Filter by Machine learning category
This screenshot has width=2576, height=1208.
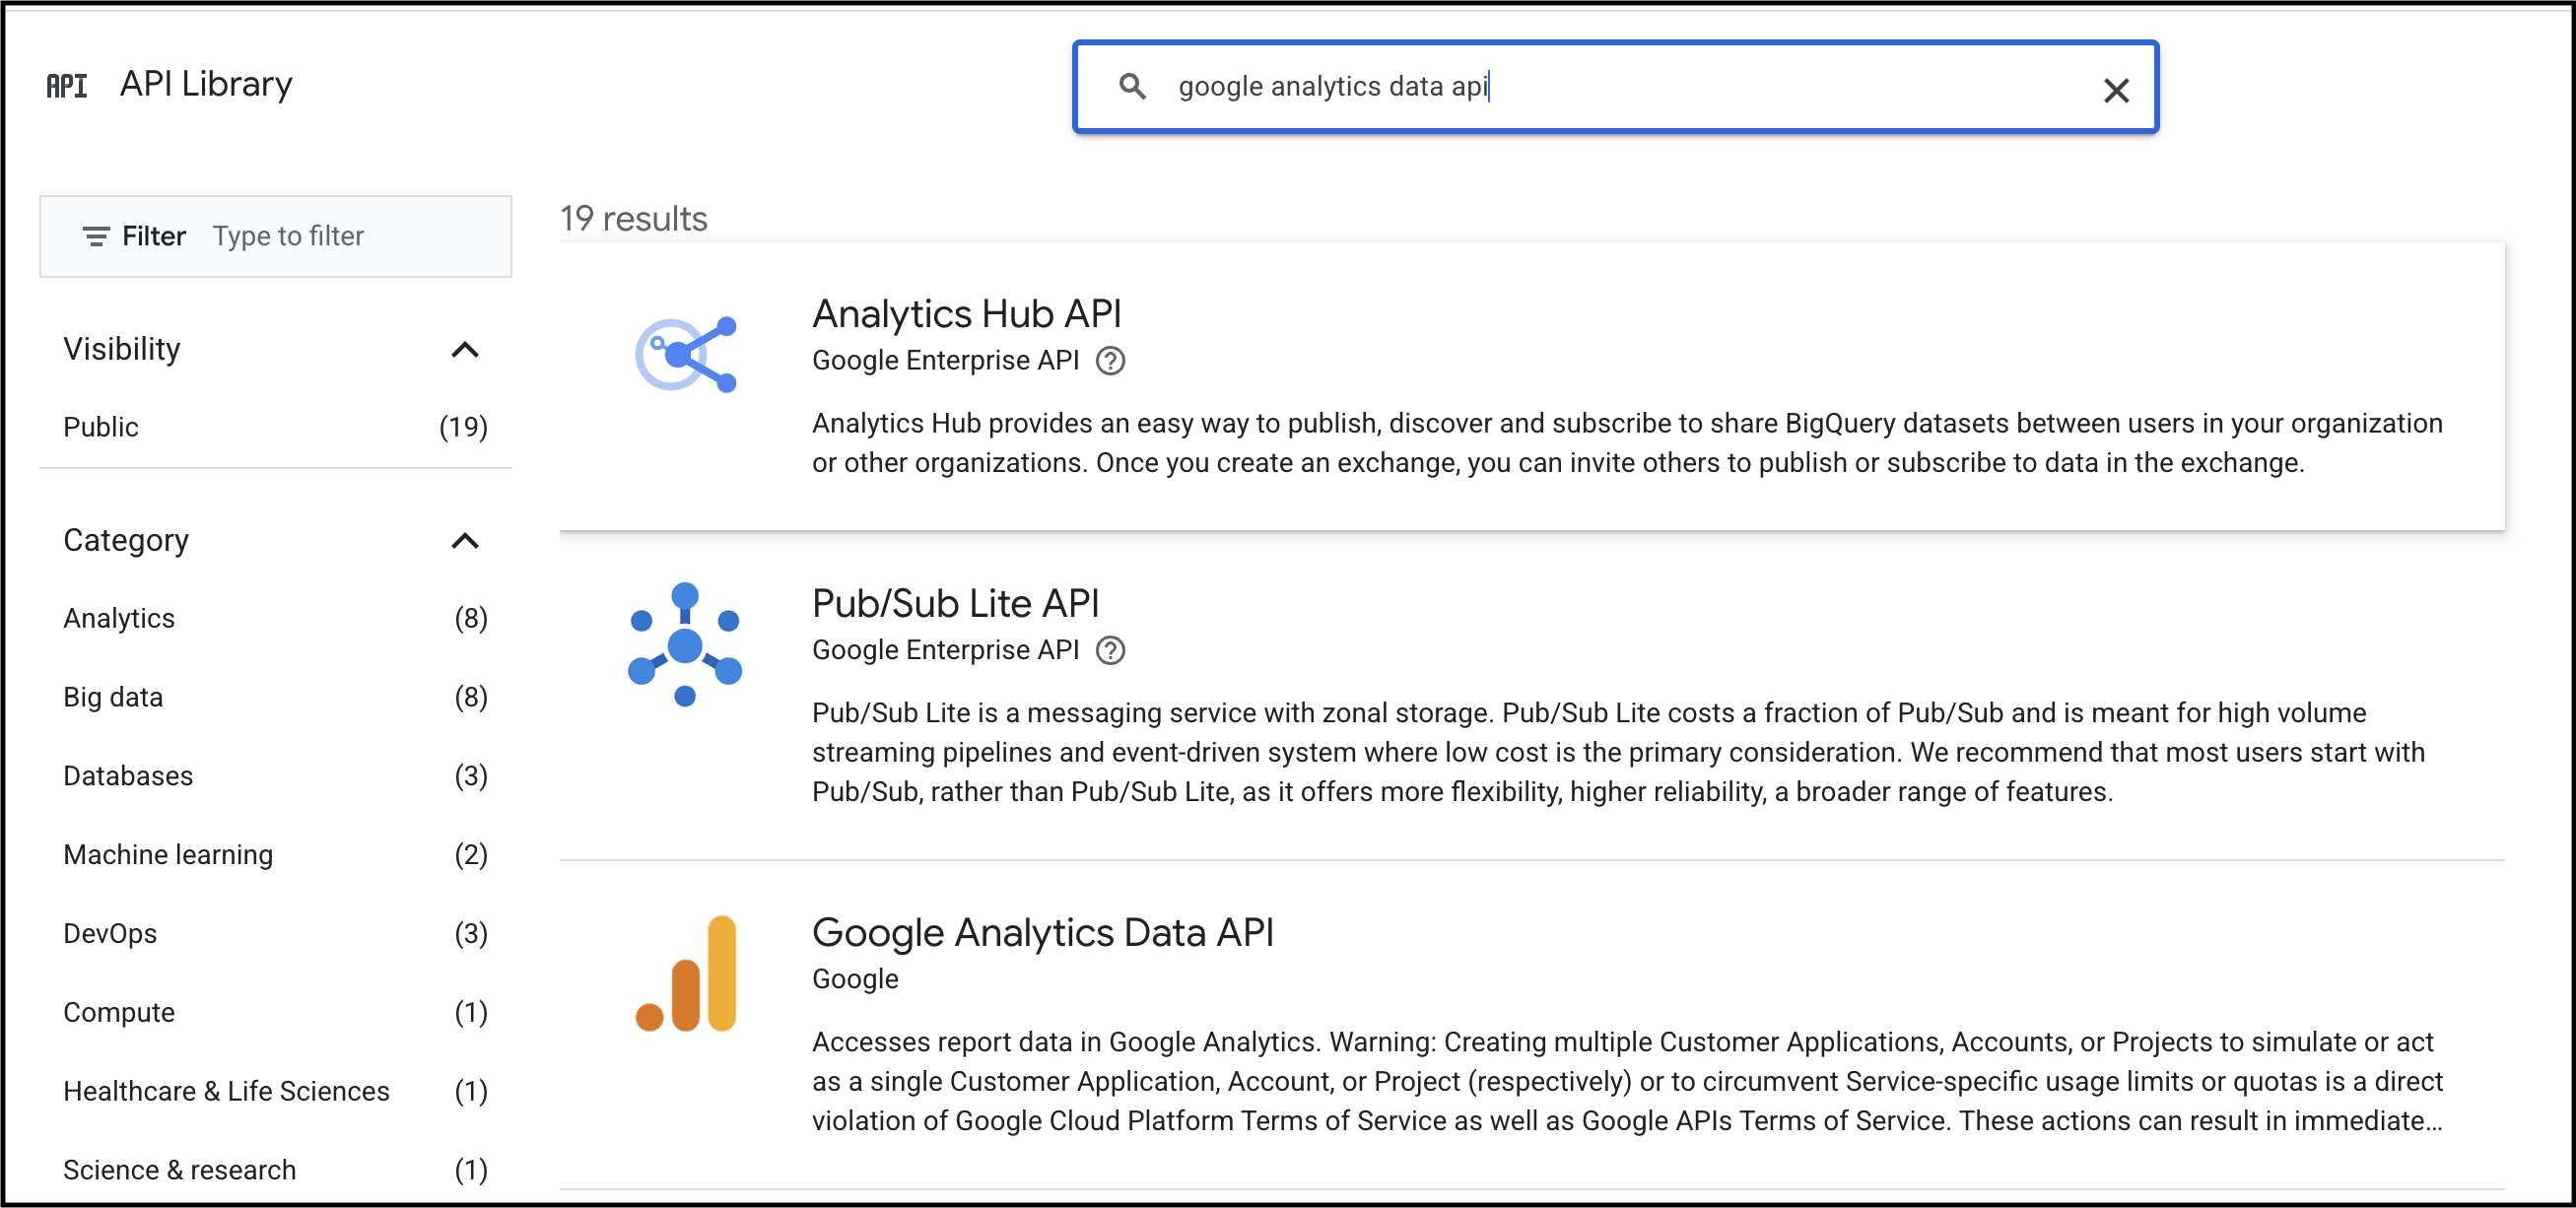pyautogui.click(x=275, y=855)
